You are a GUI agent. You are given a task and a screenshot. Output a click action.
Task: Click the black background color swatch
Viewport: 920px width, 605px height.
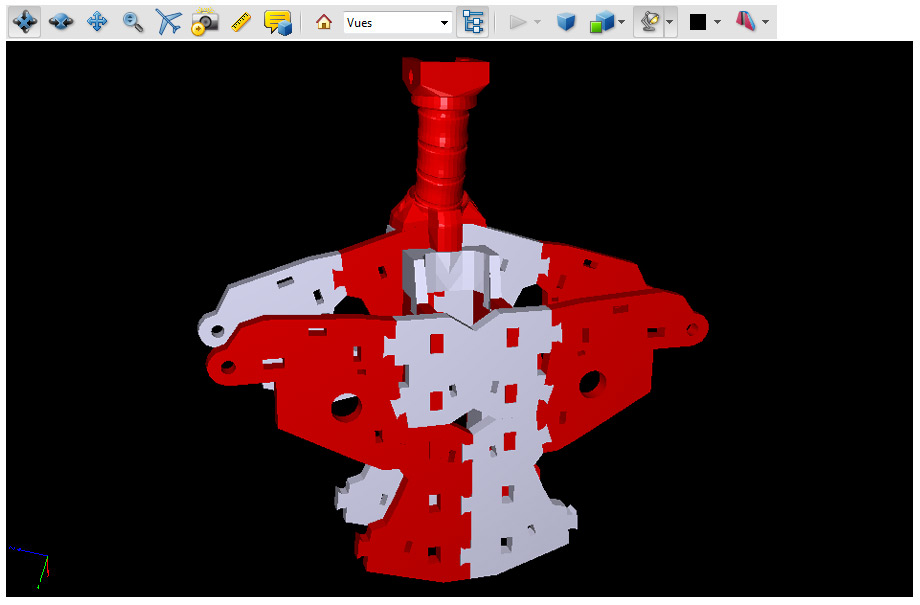698,22
